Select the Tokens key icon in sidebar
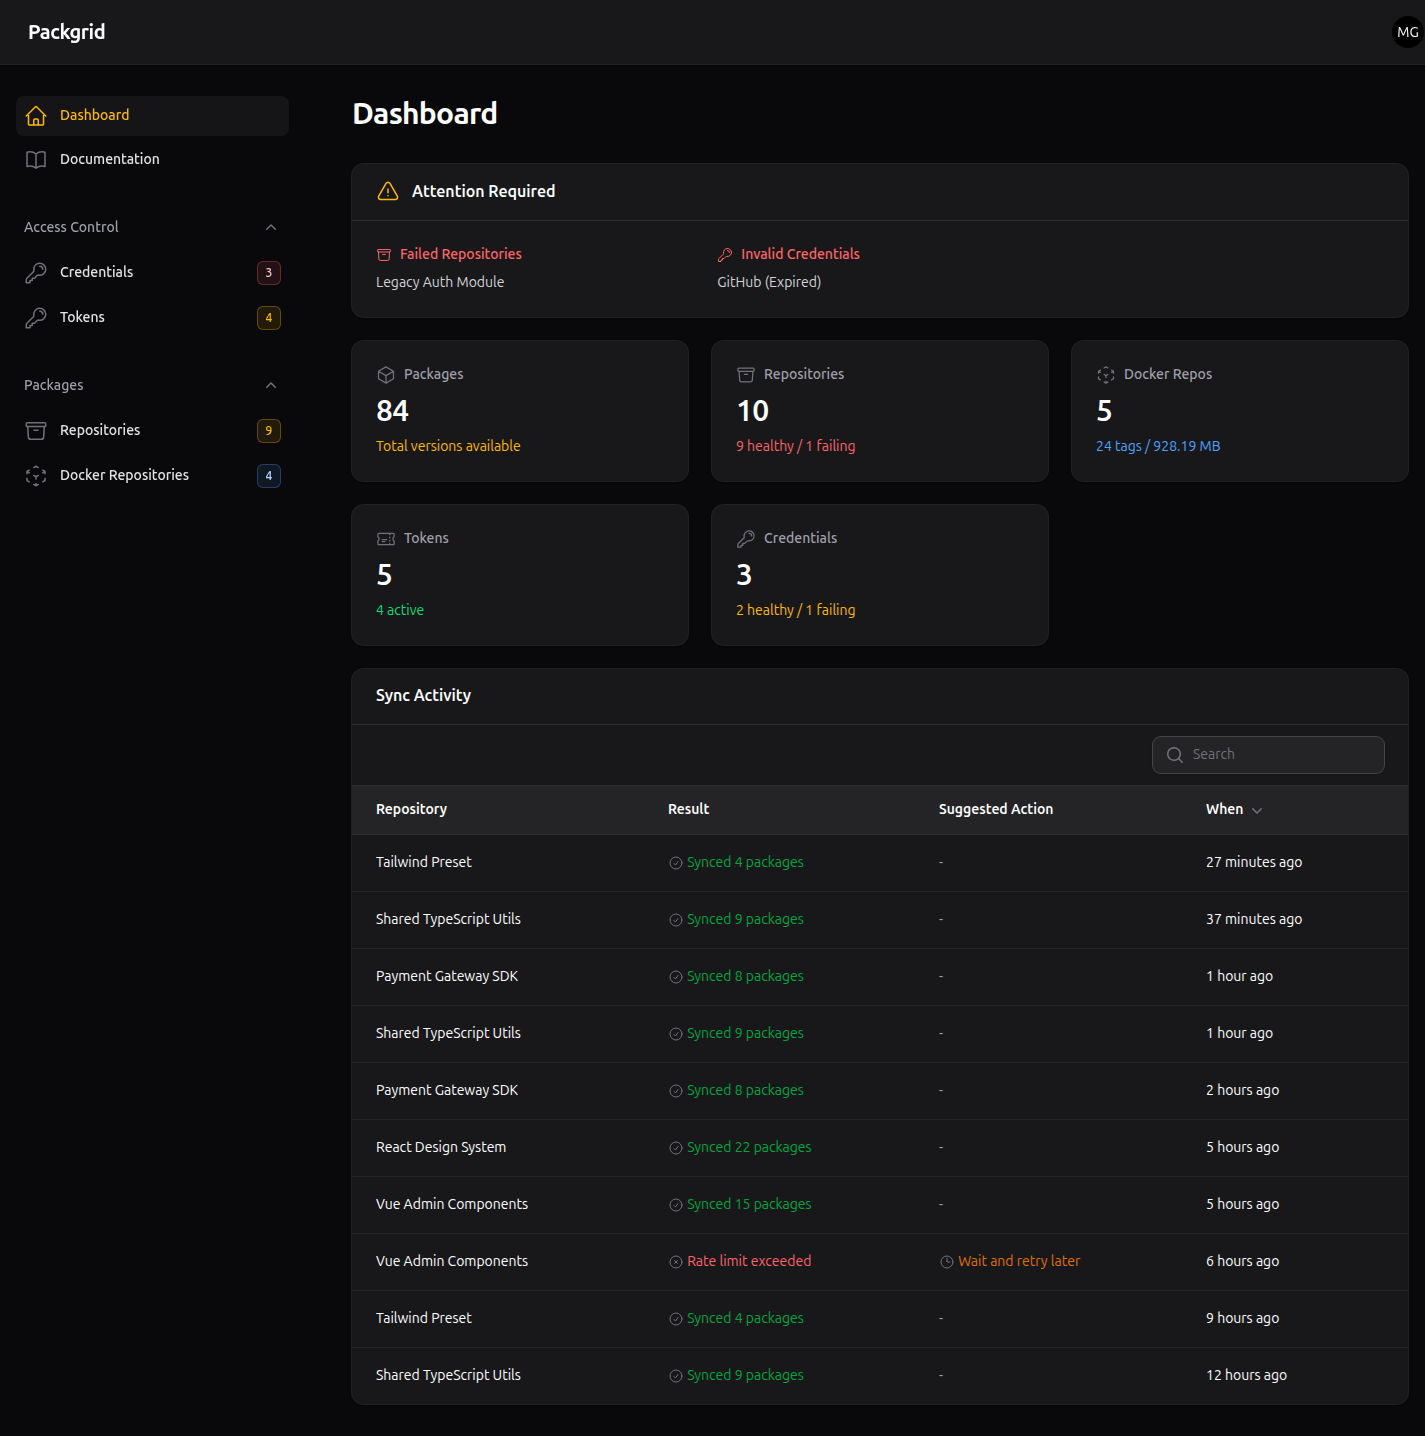This screenshot has width=1425, height=1436. [x=36, y=317]
